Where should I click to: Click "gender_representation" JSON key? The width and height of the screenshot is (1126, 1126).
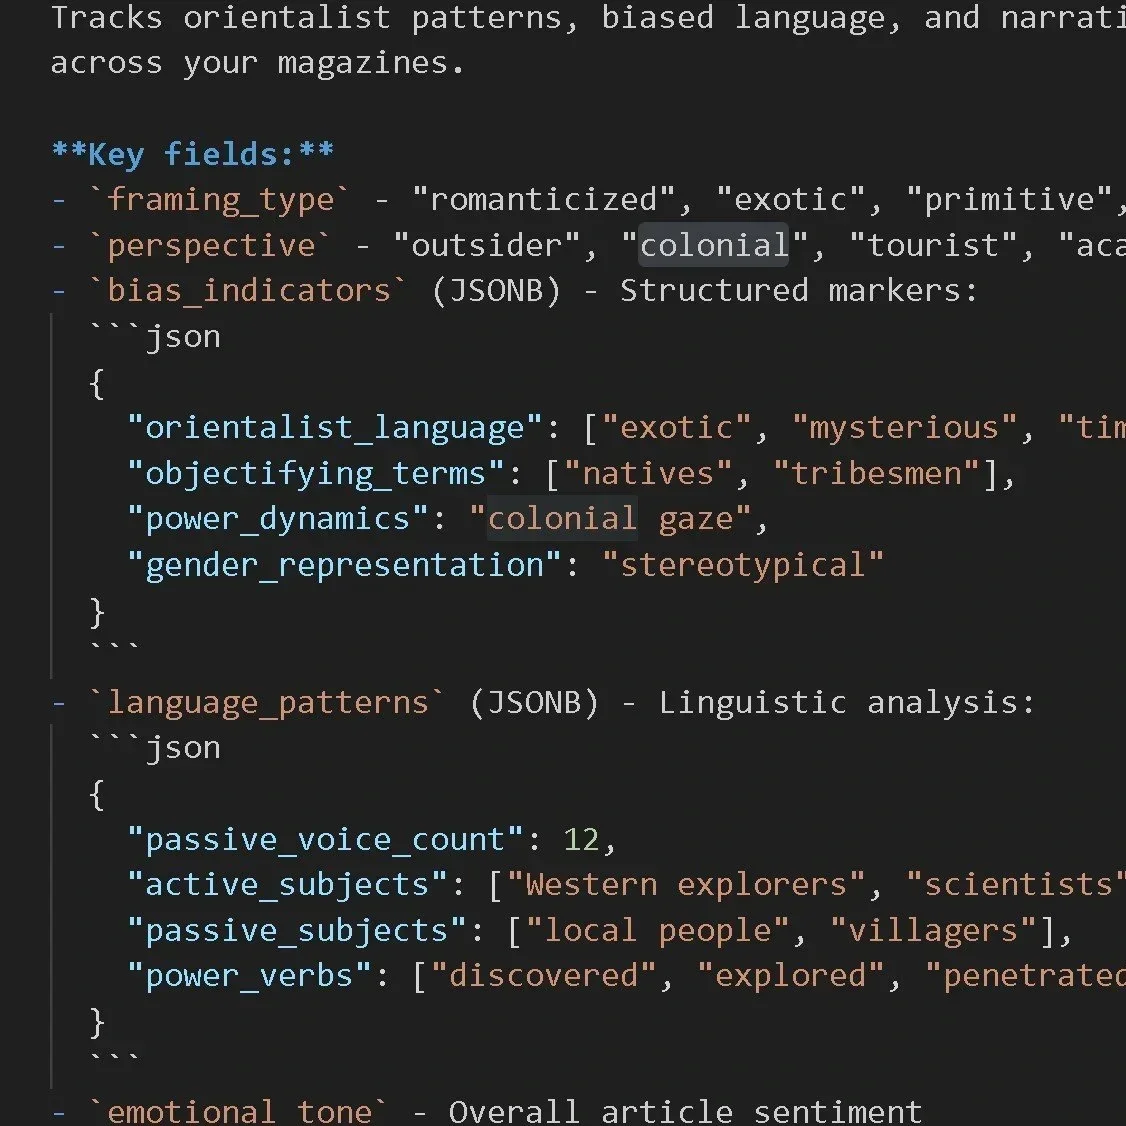(344, 565)
